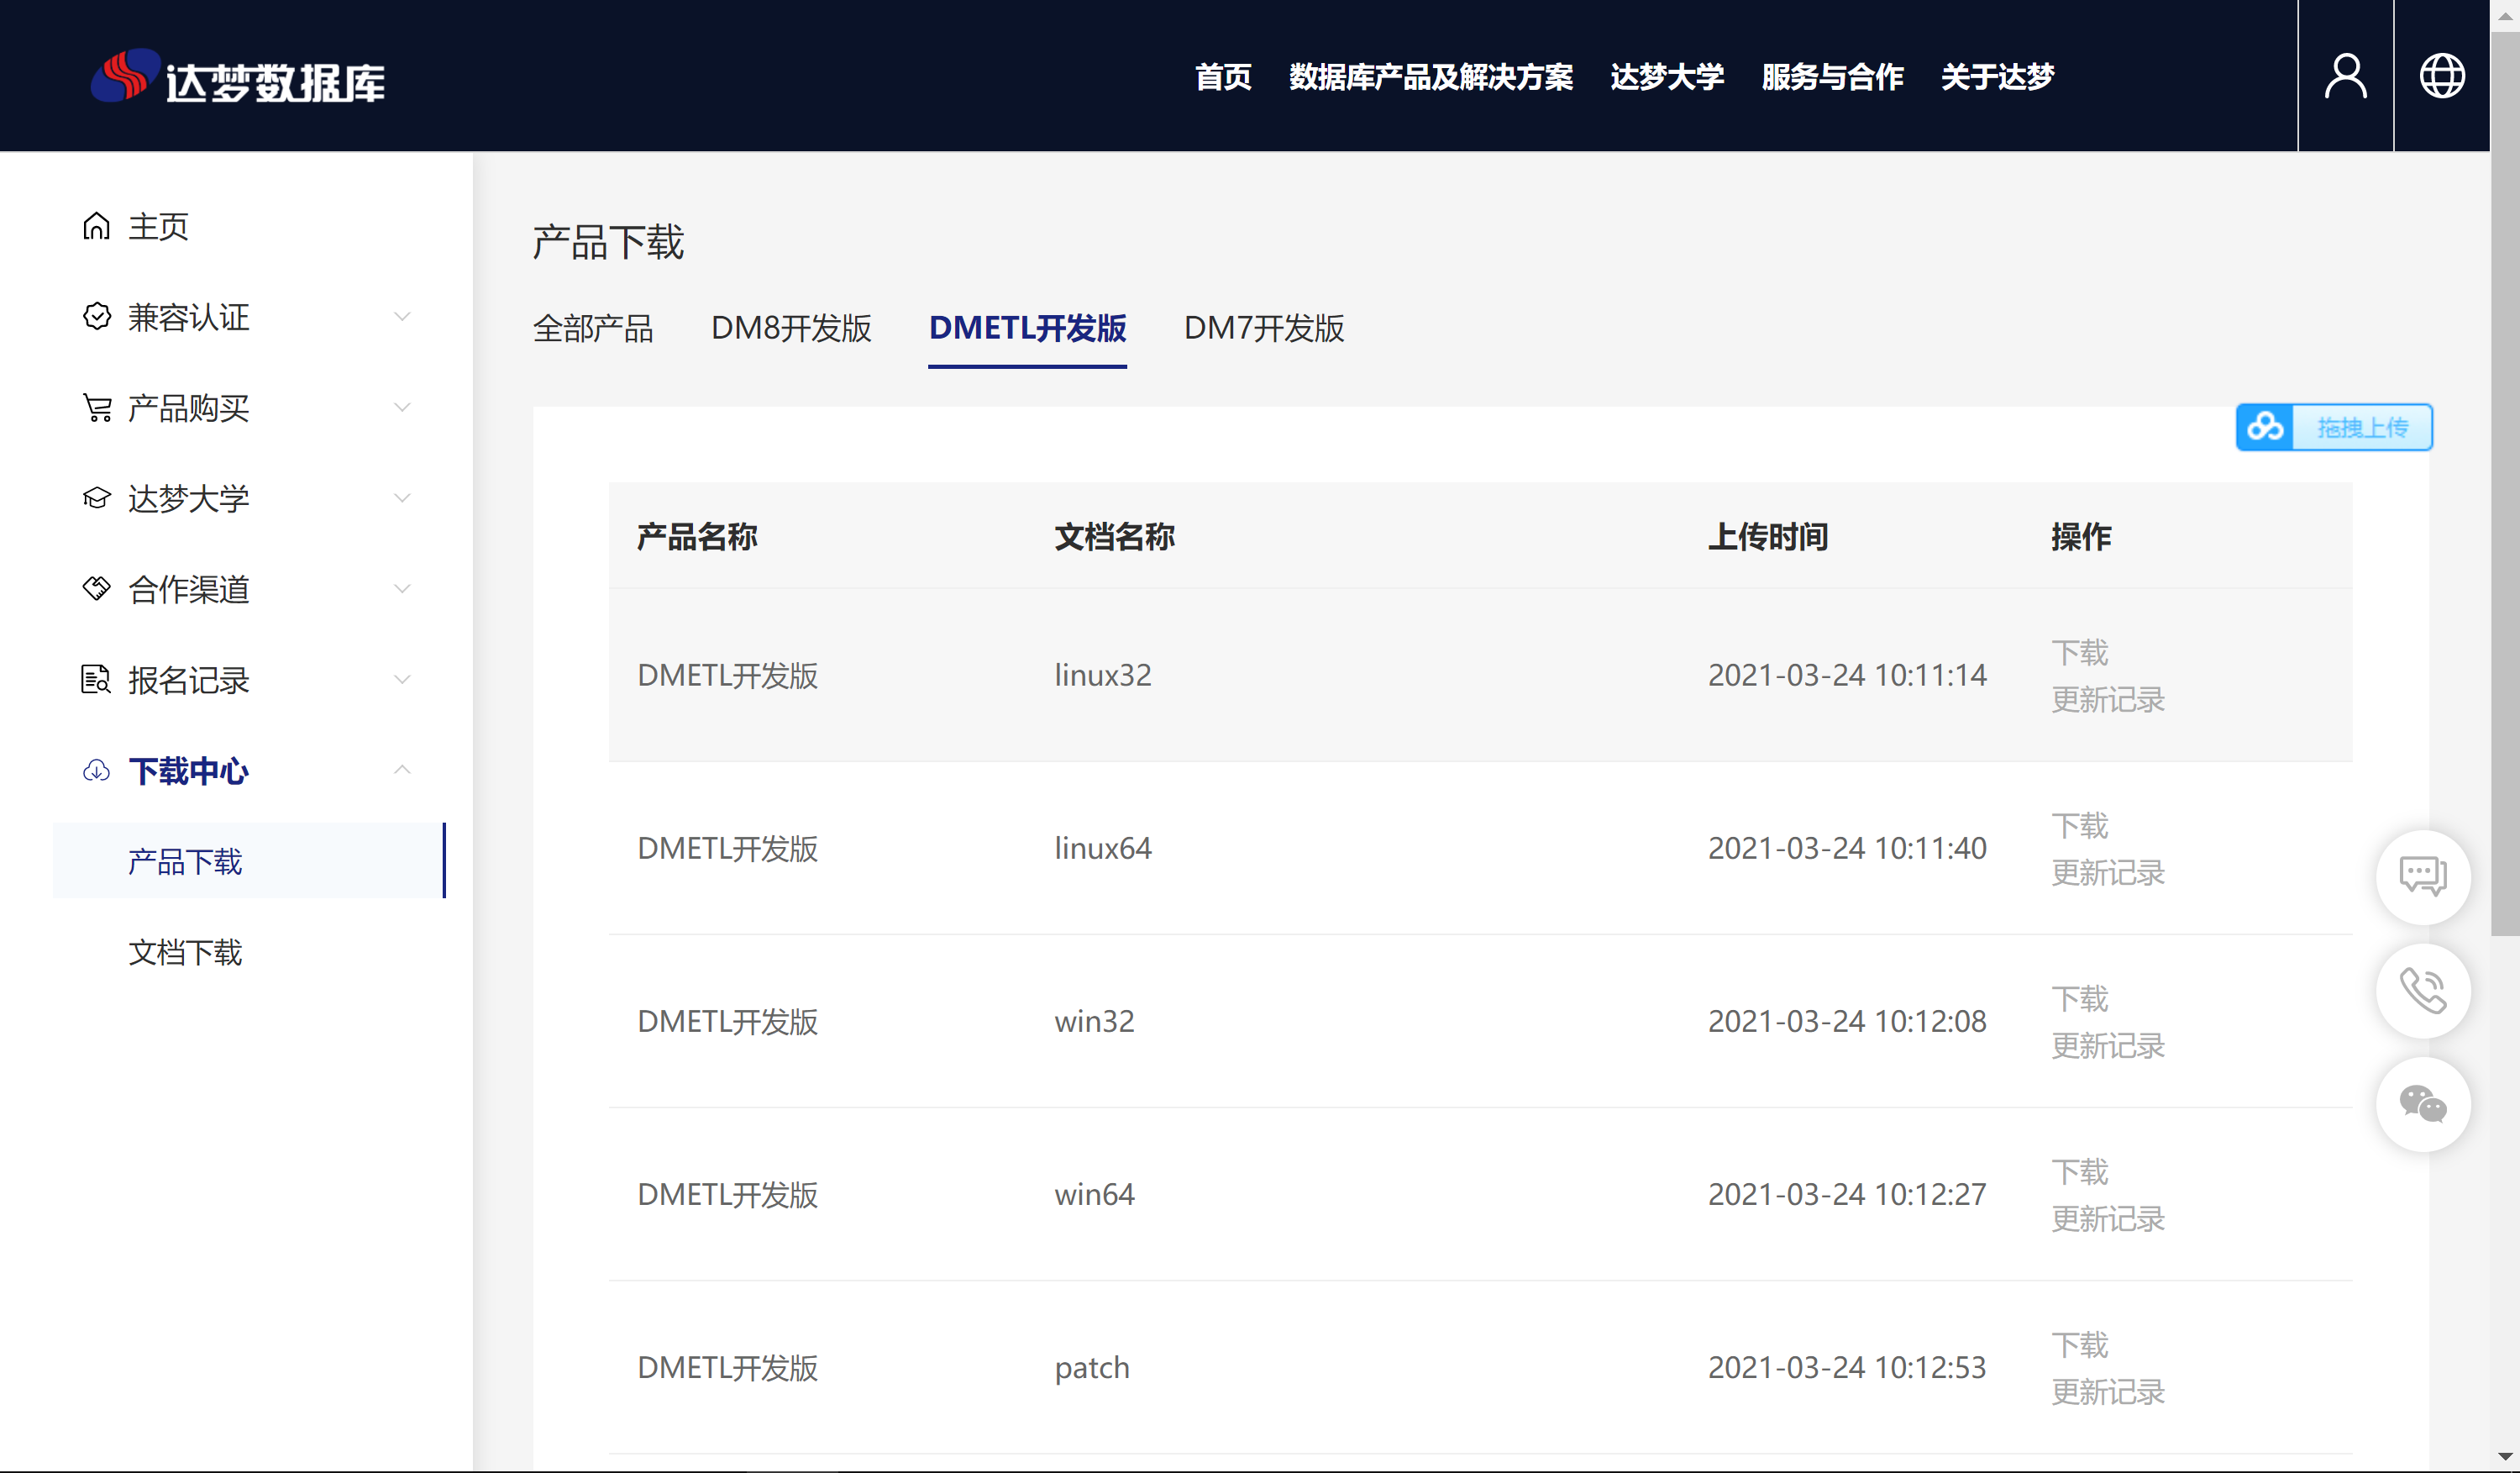Open 文档下载 in the sidebar
The height and width of the screenshot is (1473, 2520).
(185, 952)
